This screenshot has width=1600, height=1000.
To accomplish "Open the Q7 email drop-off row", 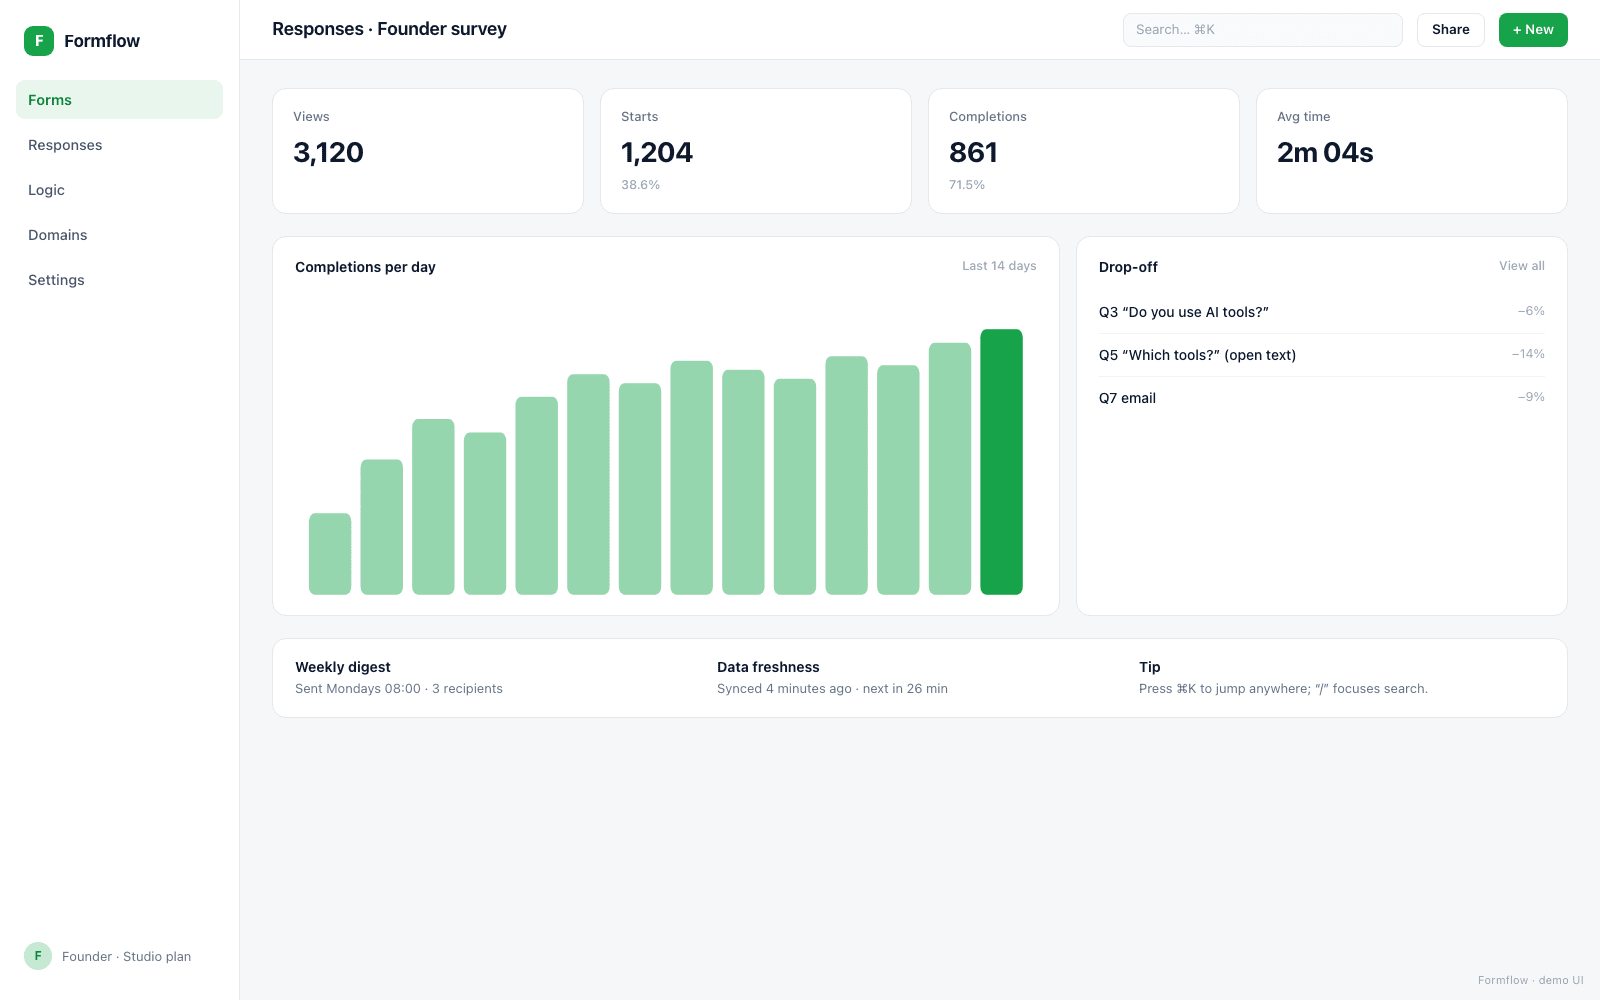I will point(1321,398).
